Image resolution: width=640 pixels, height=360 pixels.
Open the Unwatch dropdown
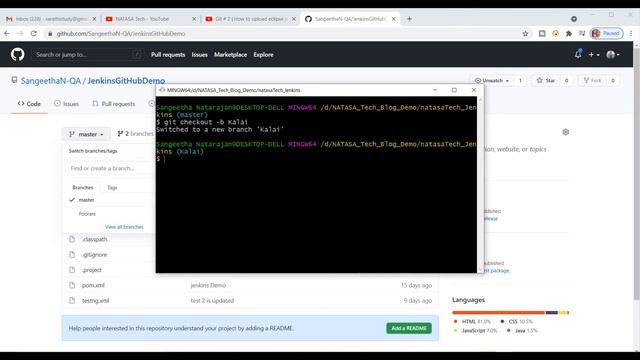pyautogui.click(x=491, y=80)
